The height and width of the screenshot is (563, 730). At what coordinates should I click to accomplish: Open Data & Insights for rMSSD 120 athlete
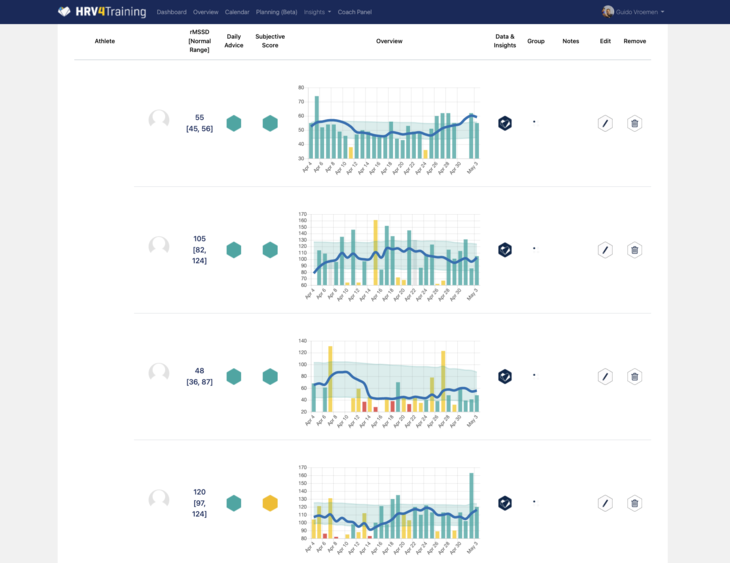505,503
